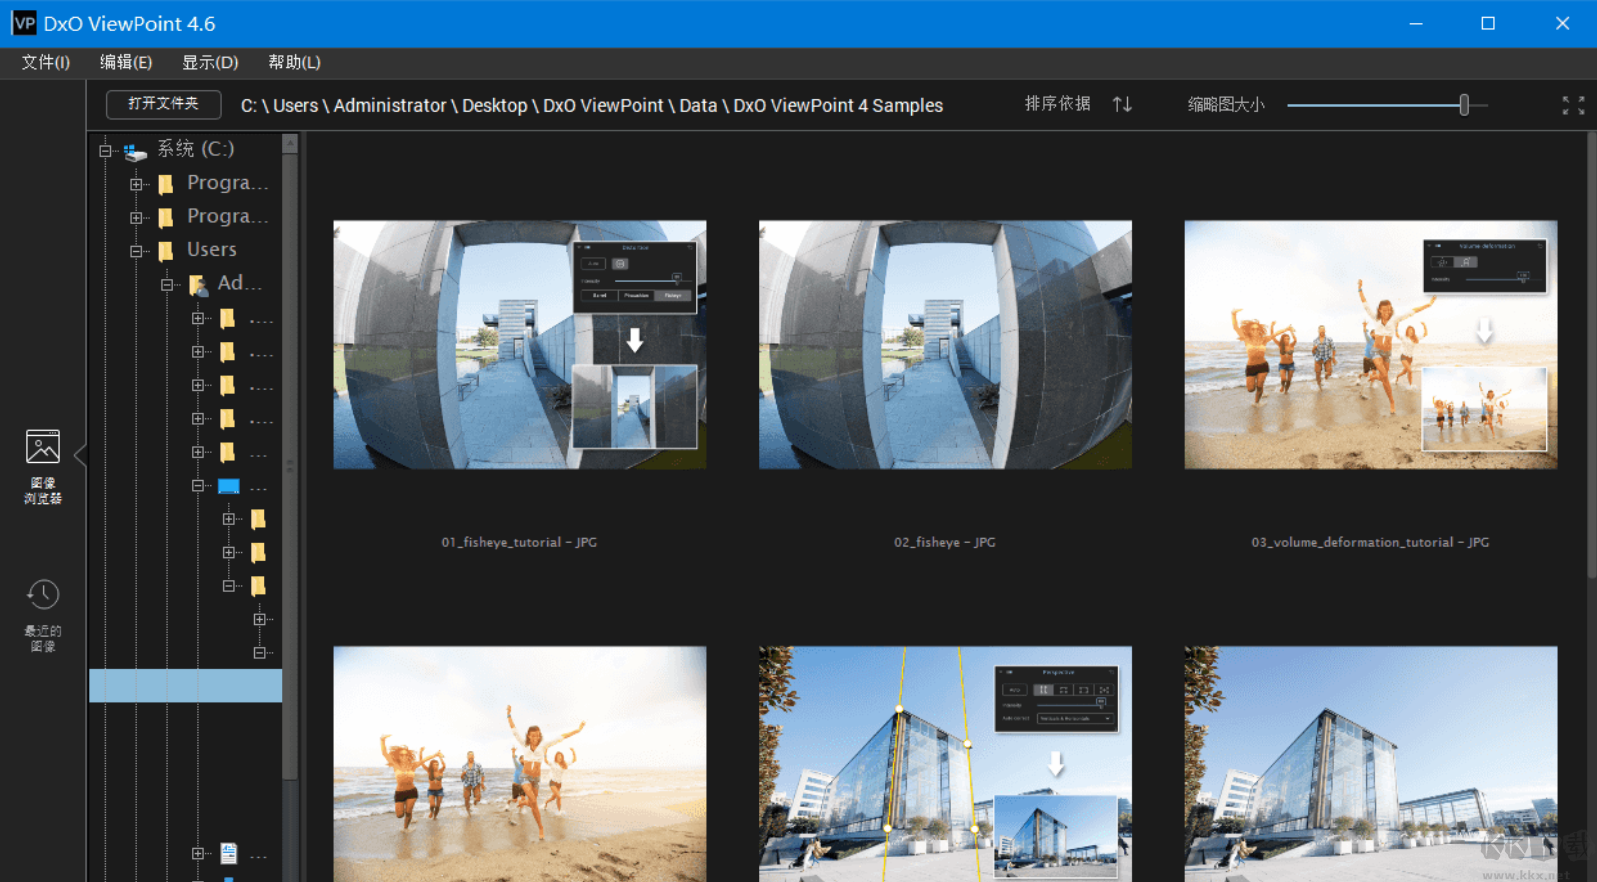Collapse the Ad... folder tree node
Image resolution: width=1597 pixels, height=882 pixels.
[167, 285]
